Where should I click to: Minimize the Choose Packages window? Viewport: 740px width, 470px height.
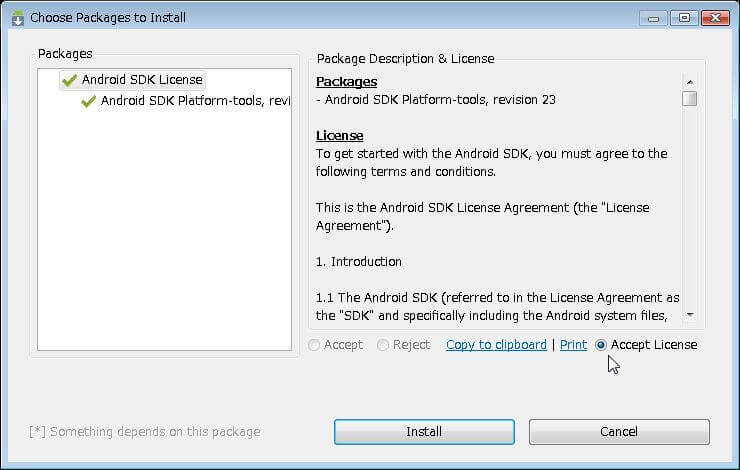click(658, 17)
